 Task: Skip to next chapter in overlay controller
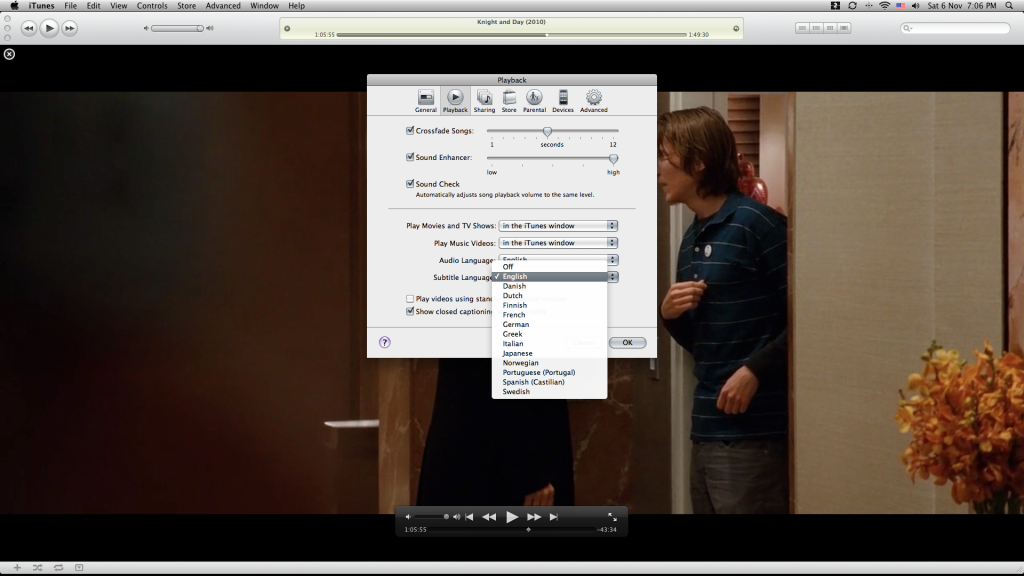coord(554,517)
